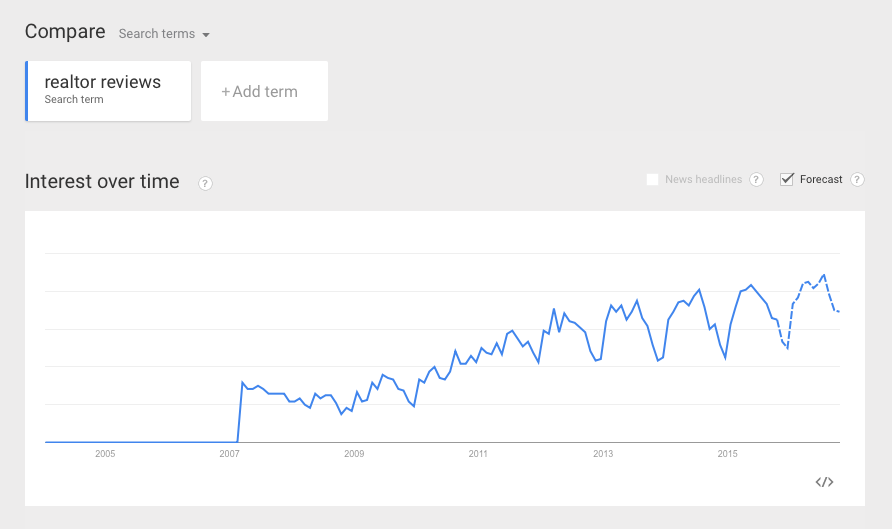Click the Forecast label to toggle it
892x529 pixels.
[821, 179]
